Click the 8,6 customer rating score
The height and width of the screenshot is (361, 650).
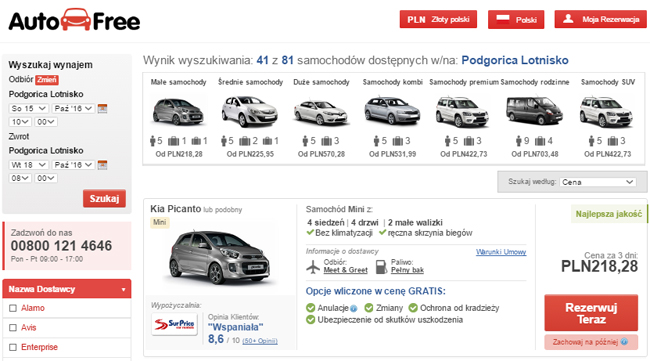pos(216,339)
